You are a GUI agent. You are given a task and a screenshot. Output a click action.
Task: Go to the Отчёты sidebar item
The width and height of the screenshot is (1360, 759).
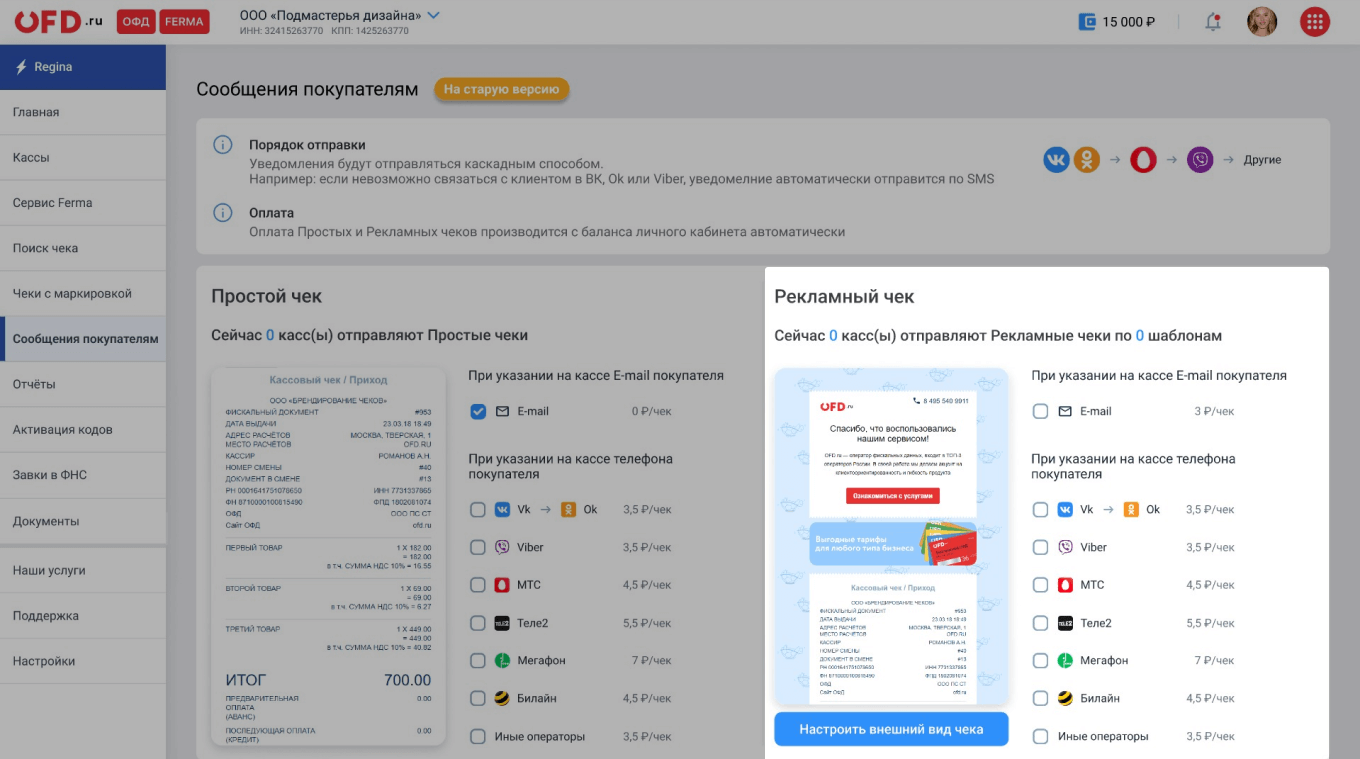[83, 384]
